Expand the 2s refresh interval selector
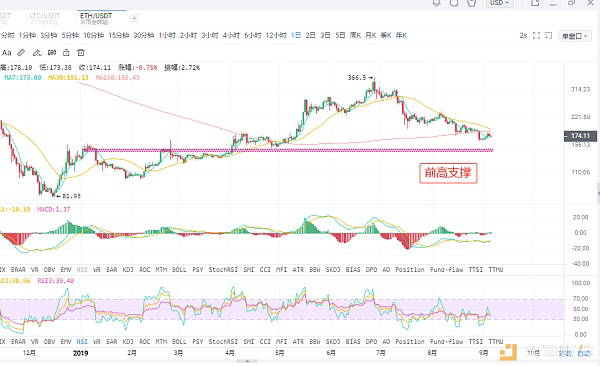 pyautogui.click(x=523, y=36)
